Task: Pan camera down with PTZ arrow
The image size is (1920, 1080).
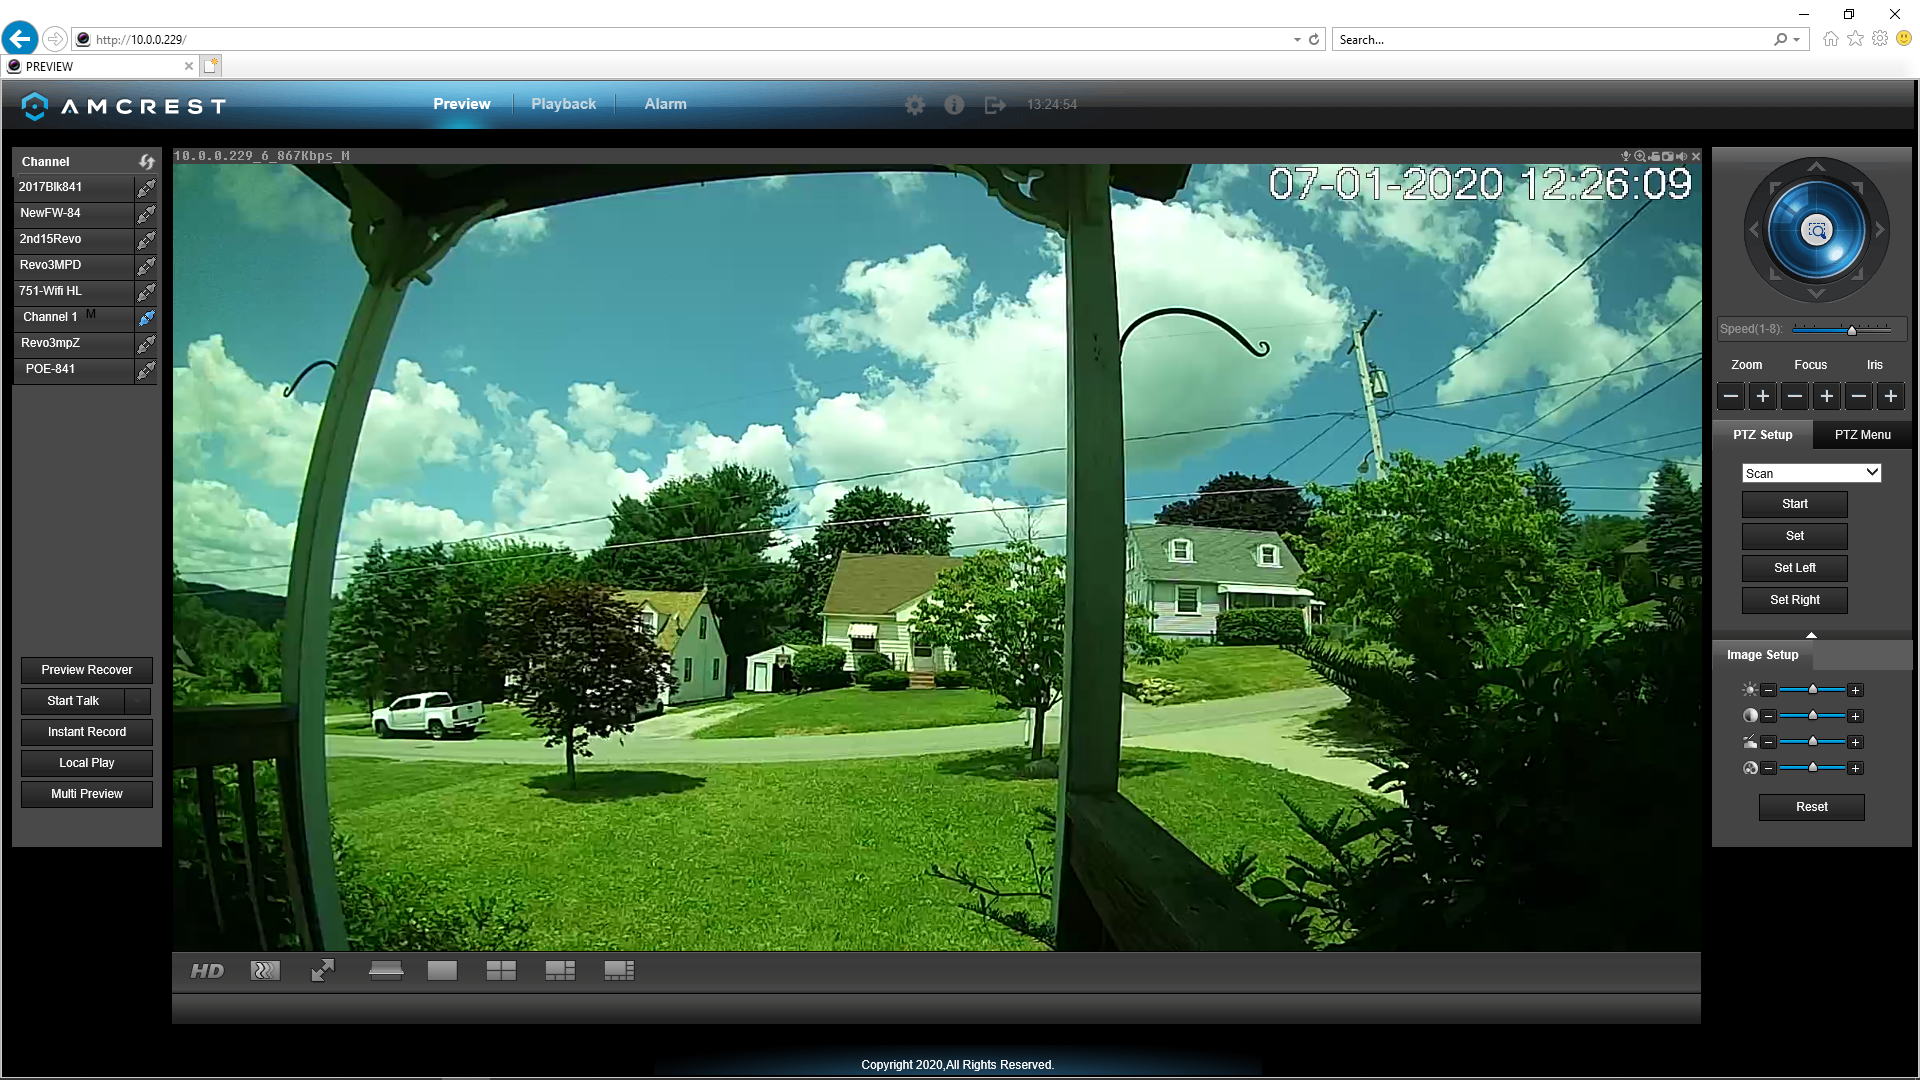Action: click(1817, 294)
